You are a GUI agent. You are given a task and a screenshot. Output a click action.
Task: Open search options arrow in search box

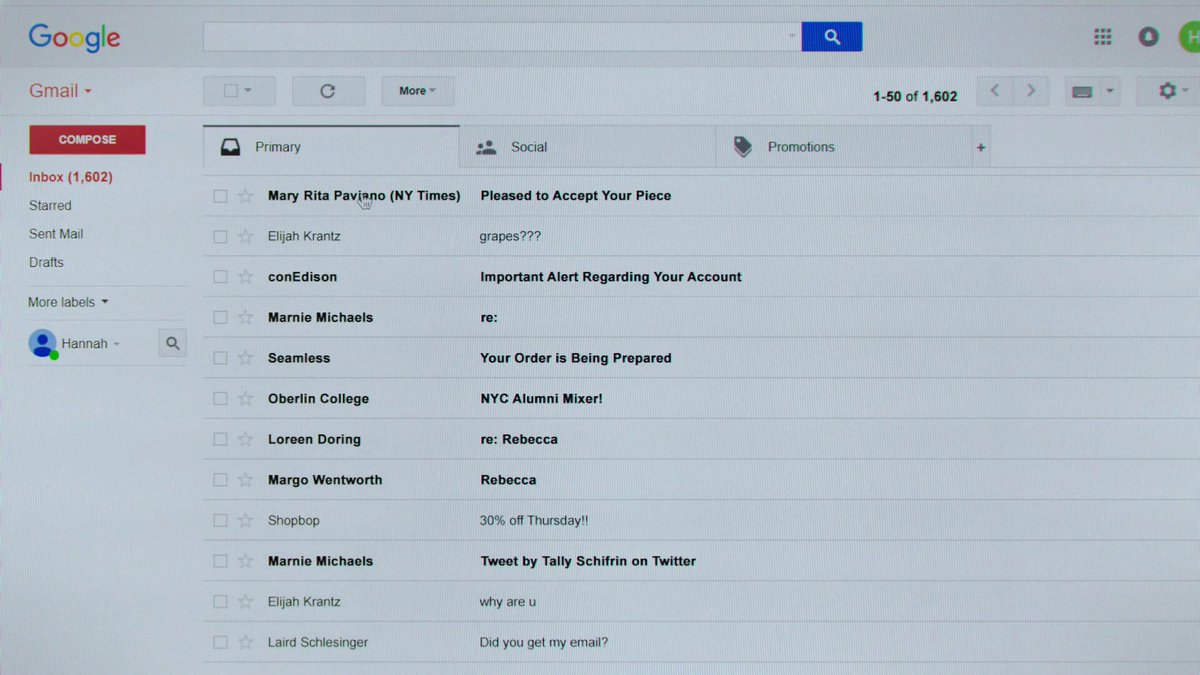point(793,37)
